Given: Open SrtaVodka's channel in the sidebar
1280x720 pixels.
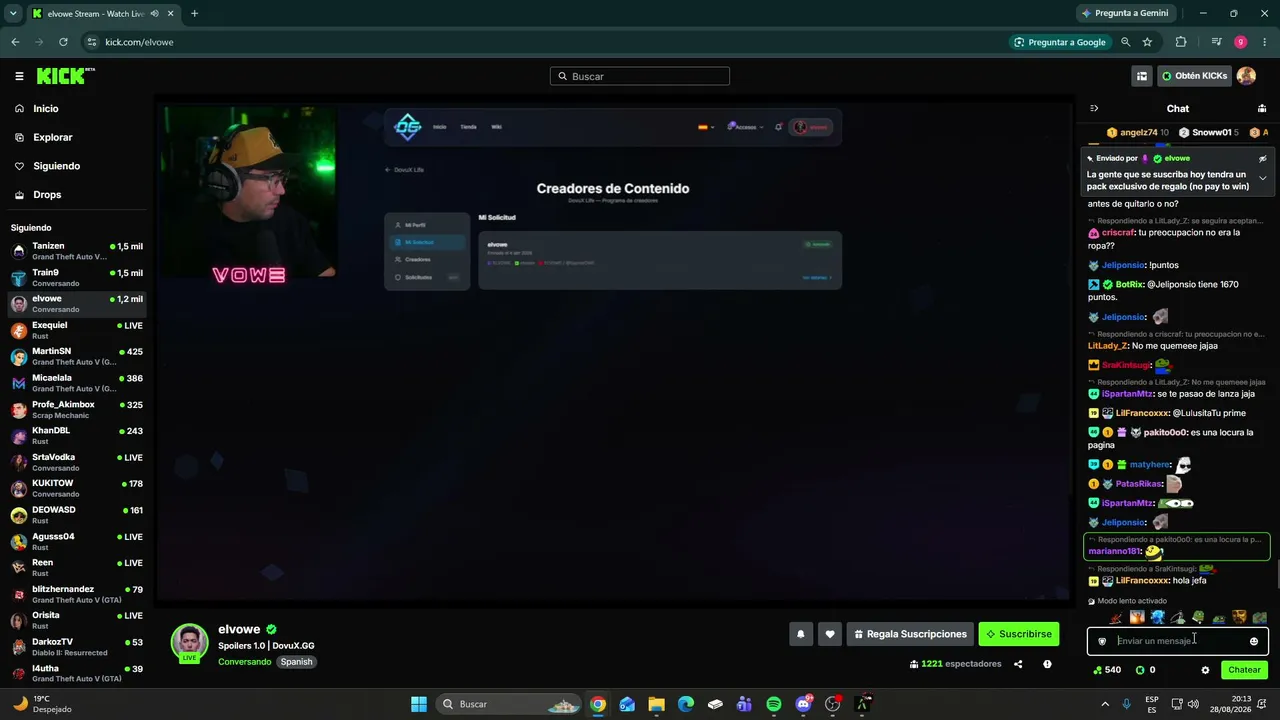Looking at the screenshot, I should 77,463.
